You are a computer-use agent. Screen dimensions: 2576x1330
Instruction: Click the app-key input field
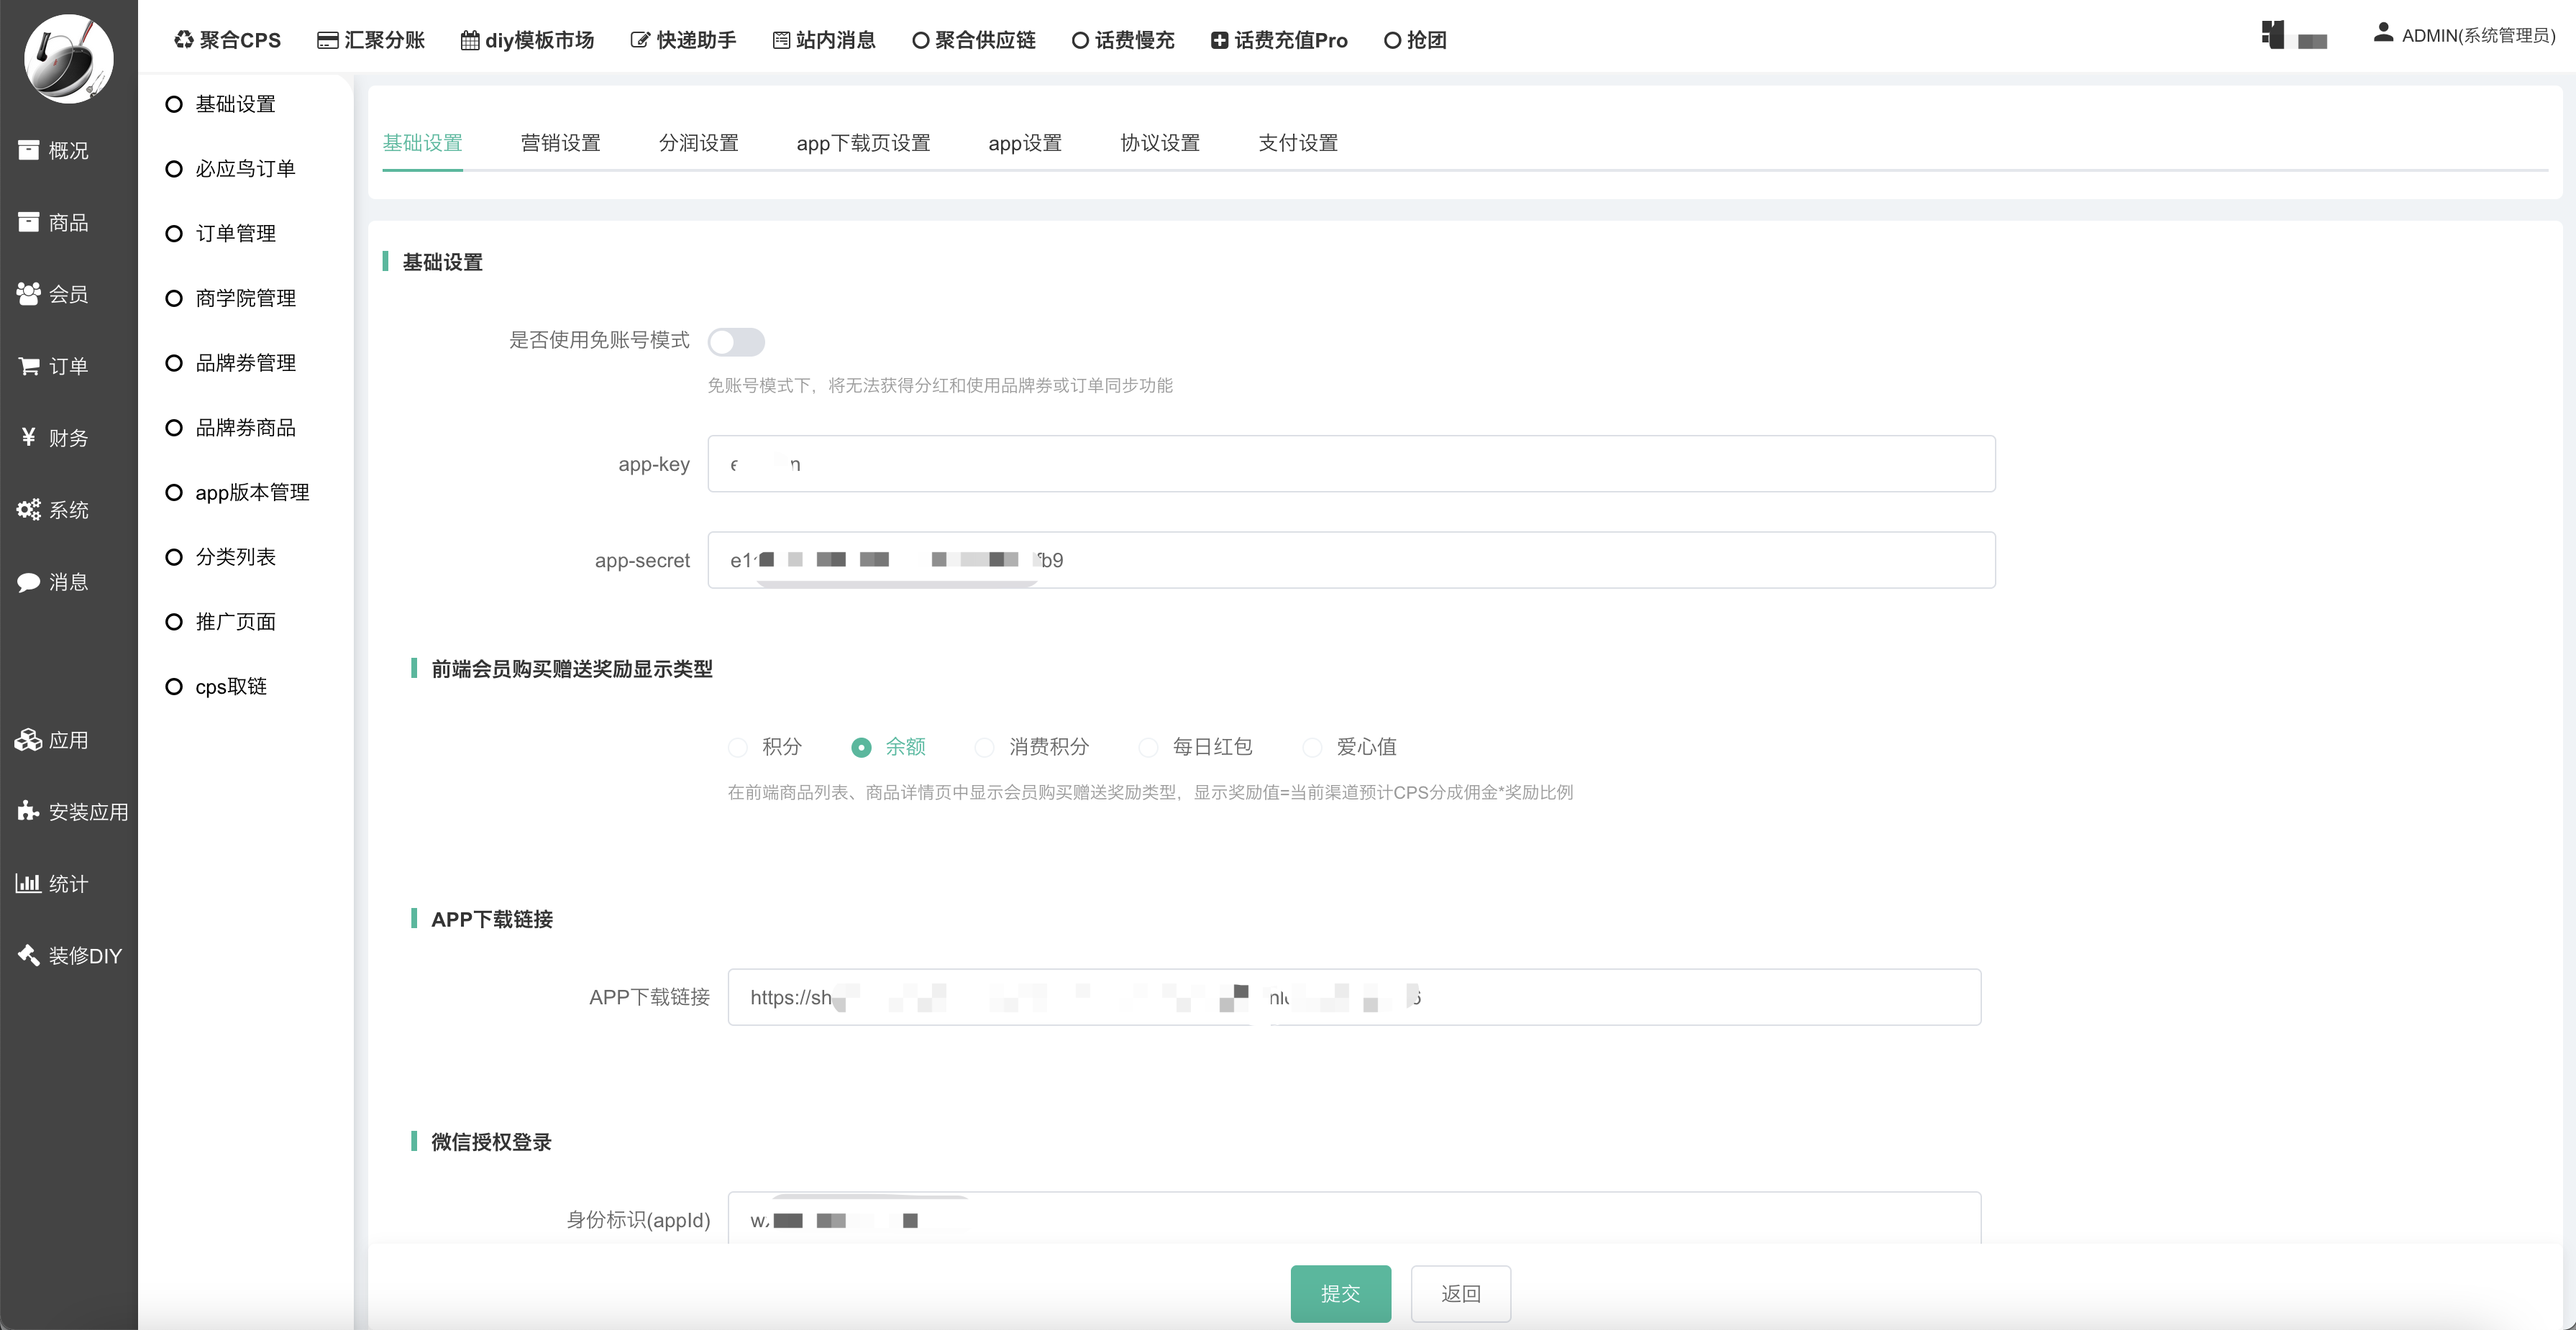click(1352, 464)
